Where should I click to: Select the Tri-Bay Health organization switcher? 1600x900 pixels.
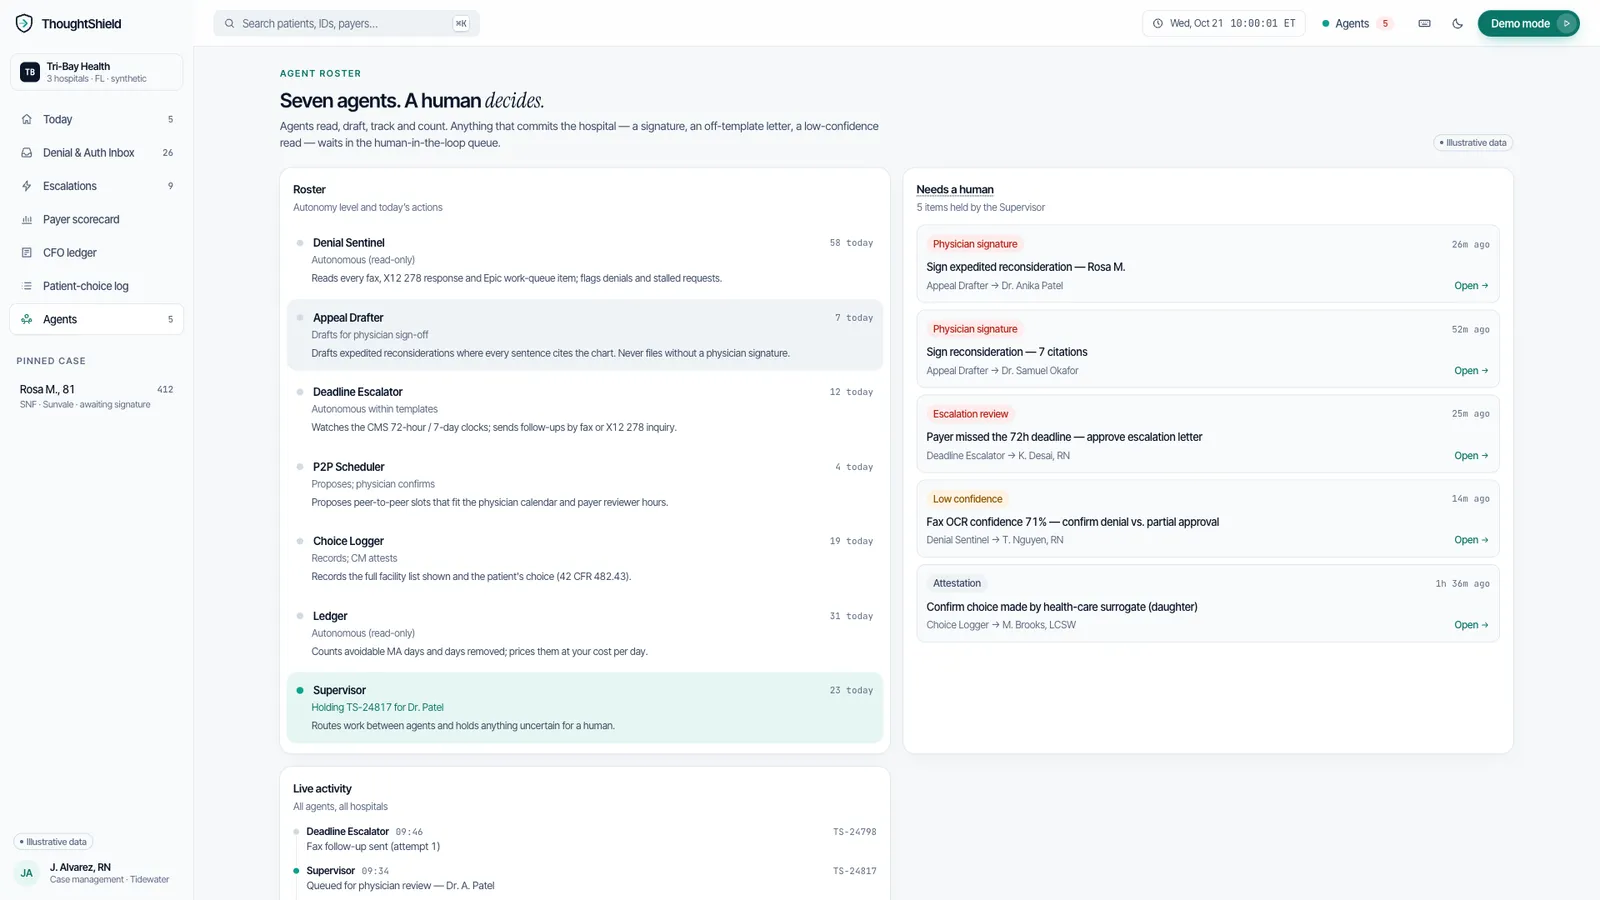pyautogui.click(x=97, y=72)
